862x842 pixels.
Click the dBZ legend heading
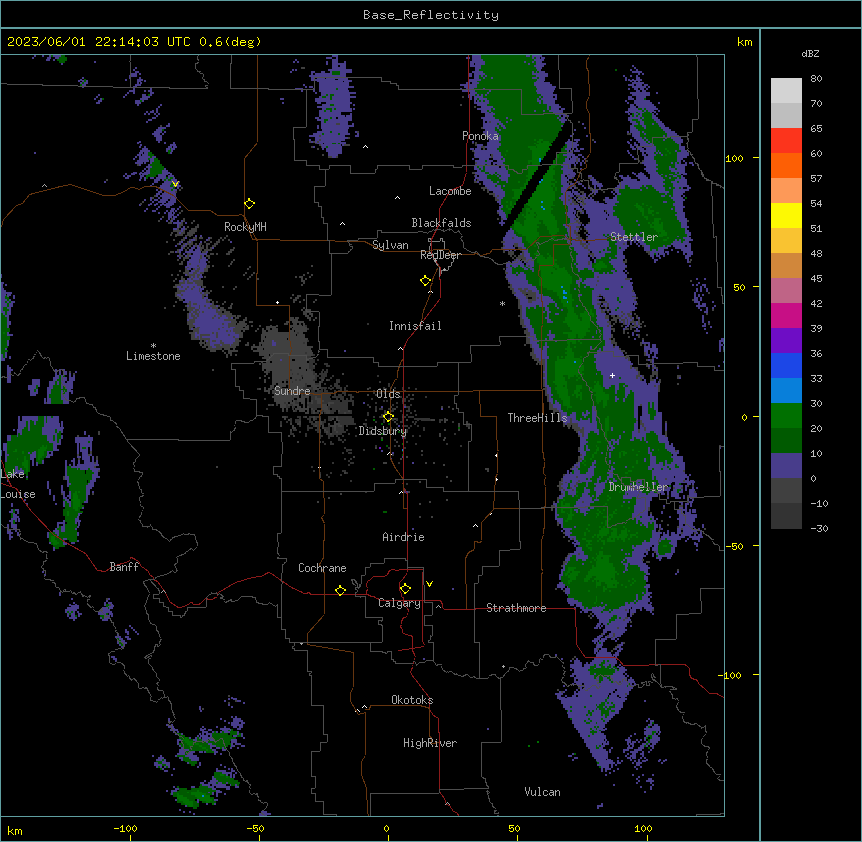coord(810,54)
